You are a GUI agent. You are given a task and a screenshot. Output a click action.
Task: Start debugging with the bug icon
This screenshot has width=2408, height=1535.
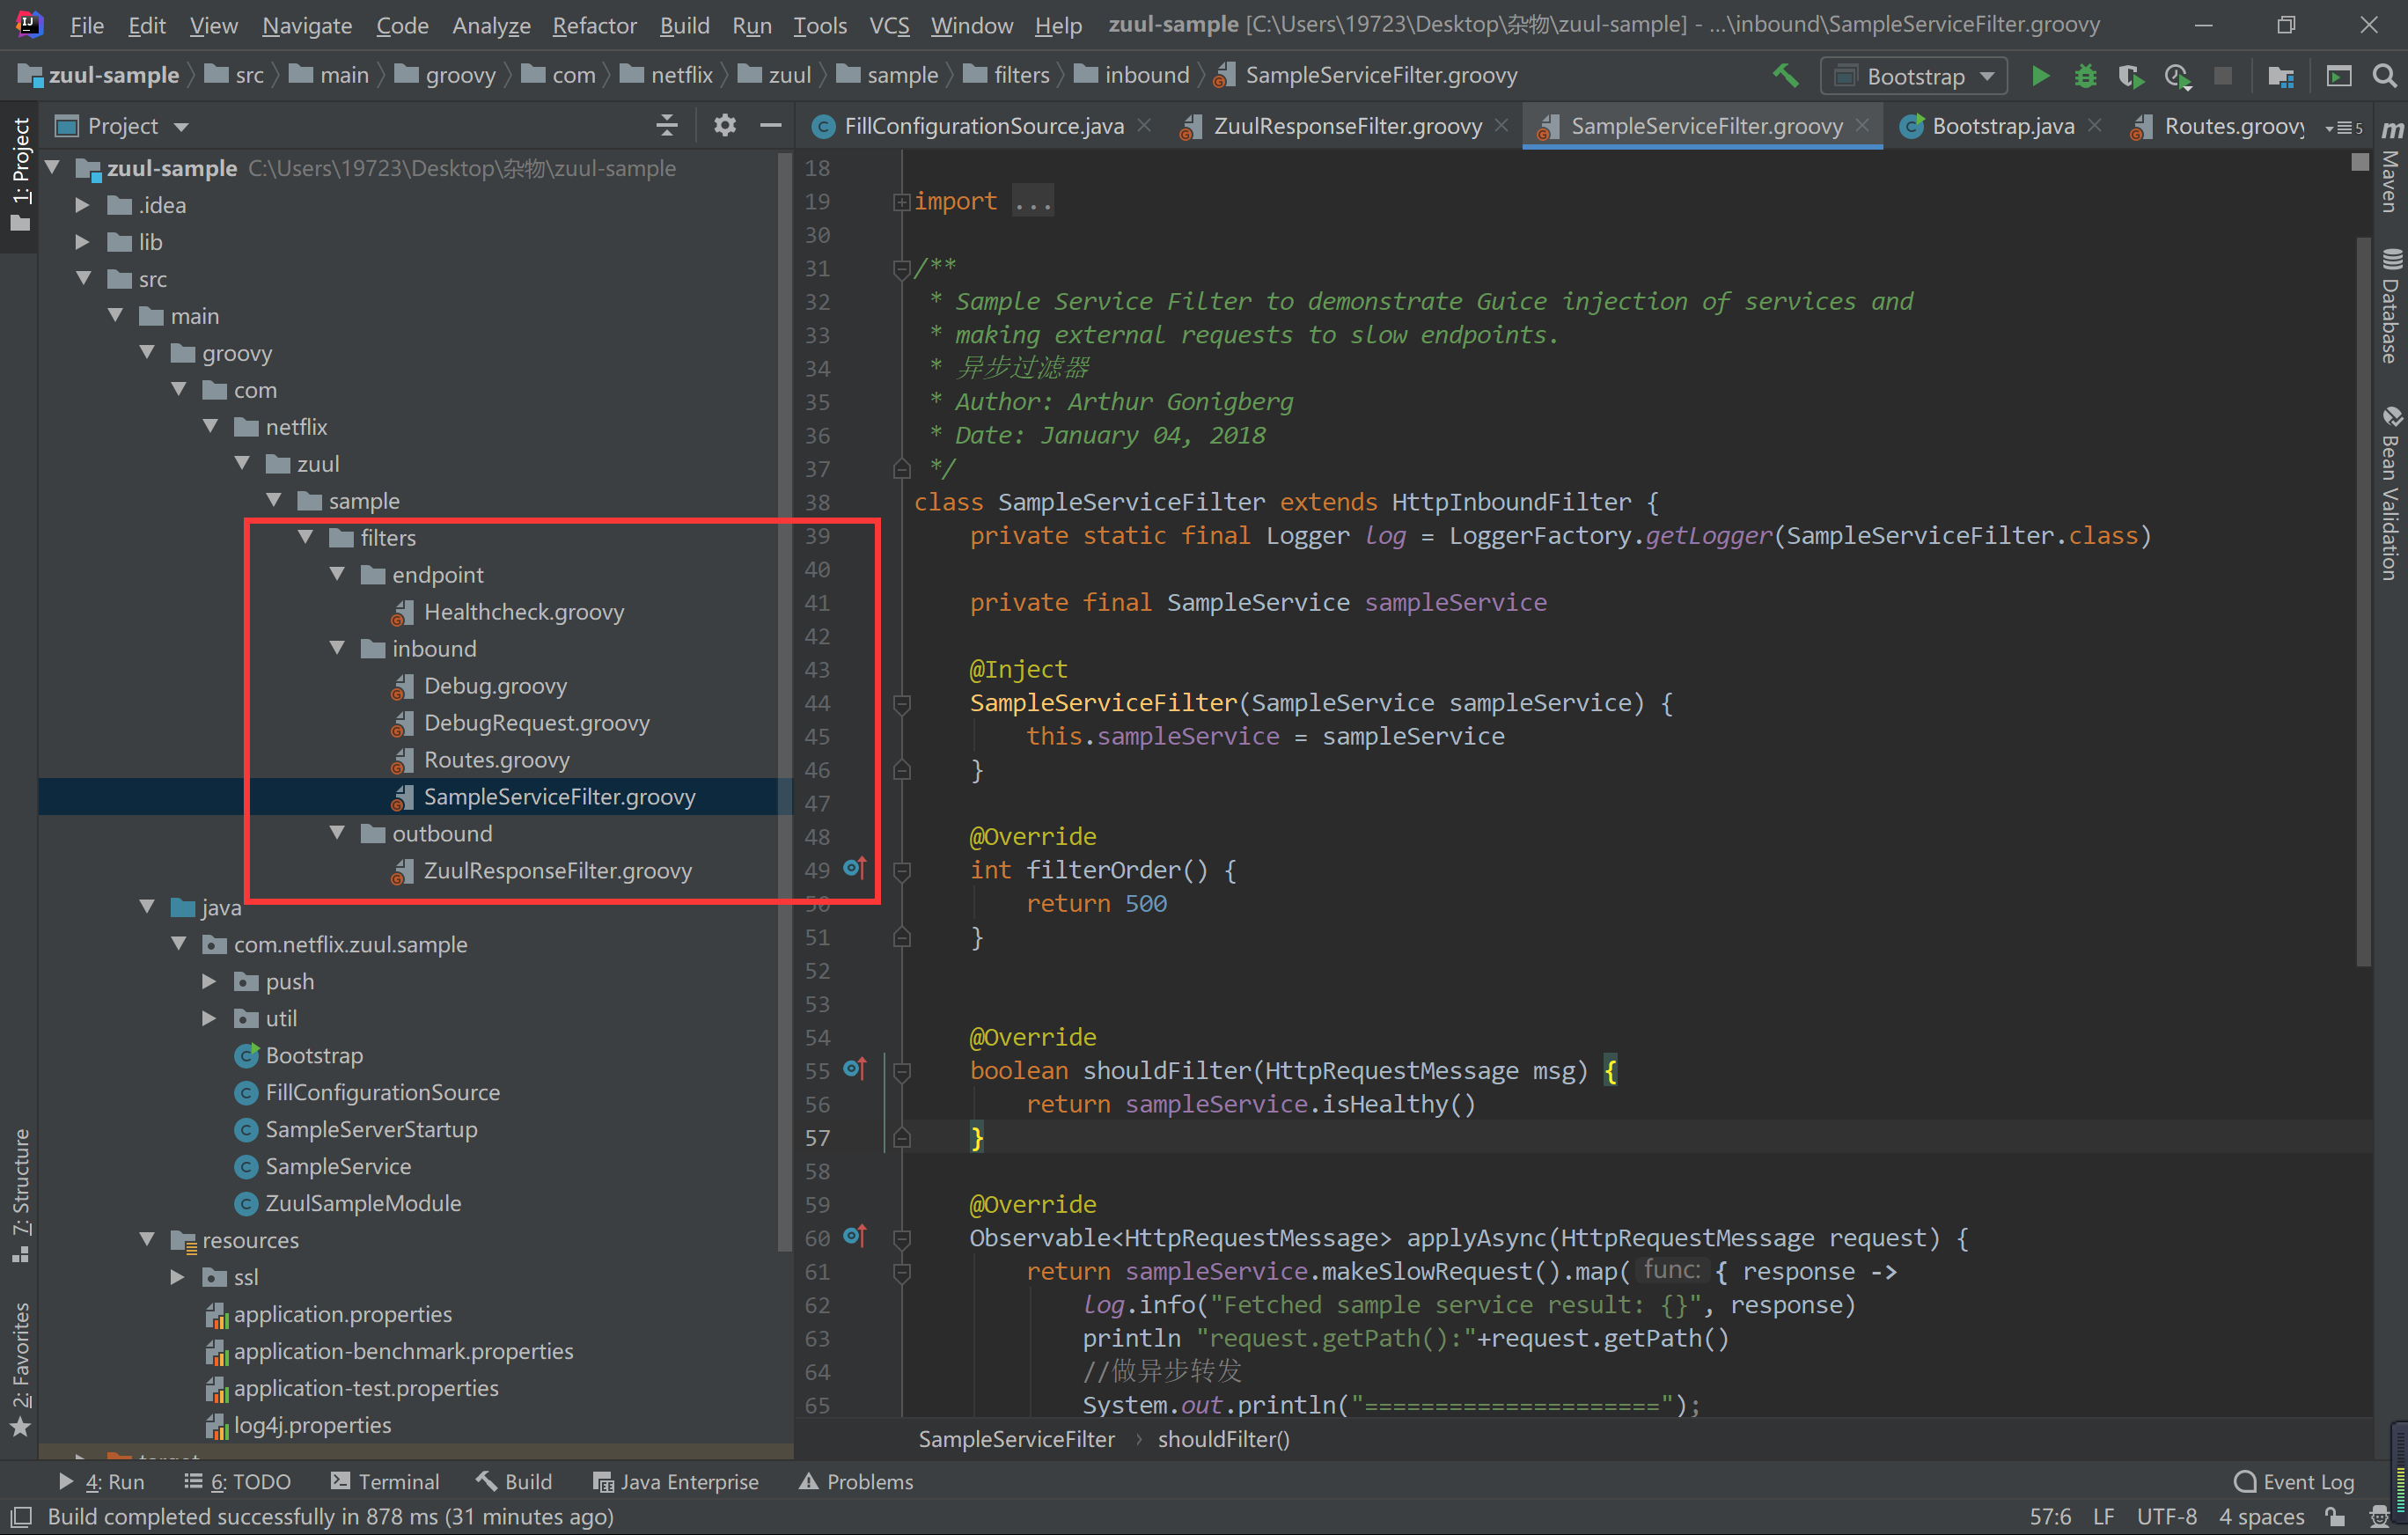[2085, 75]
